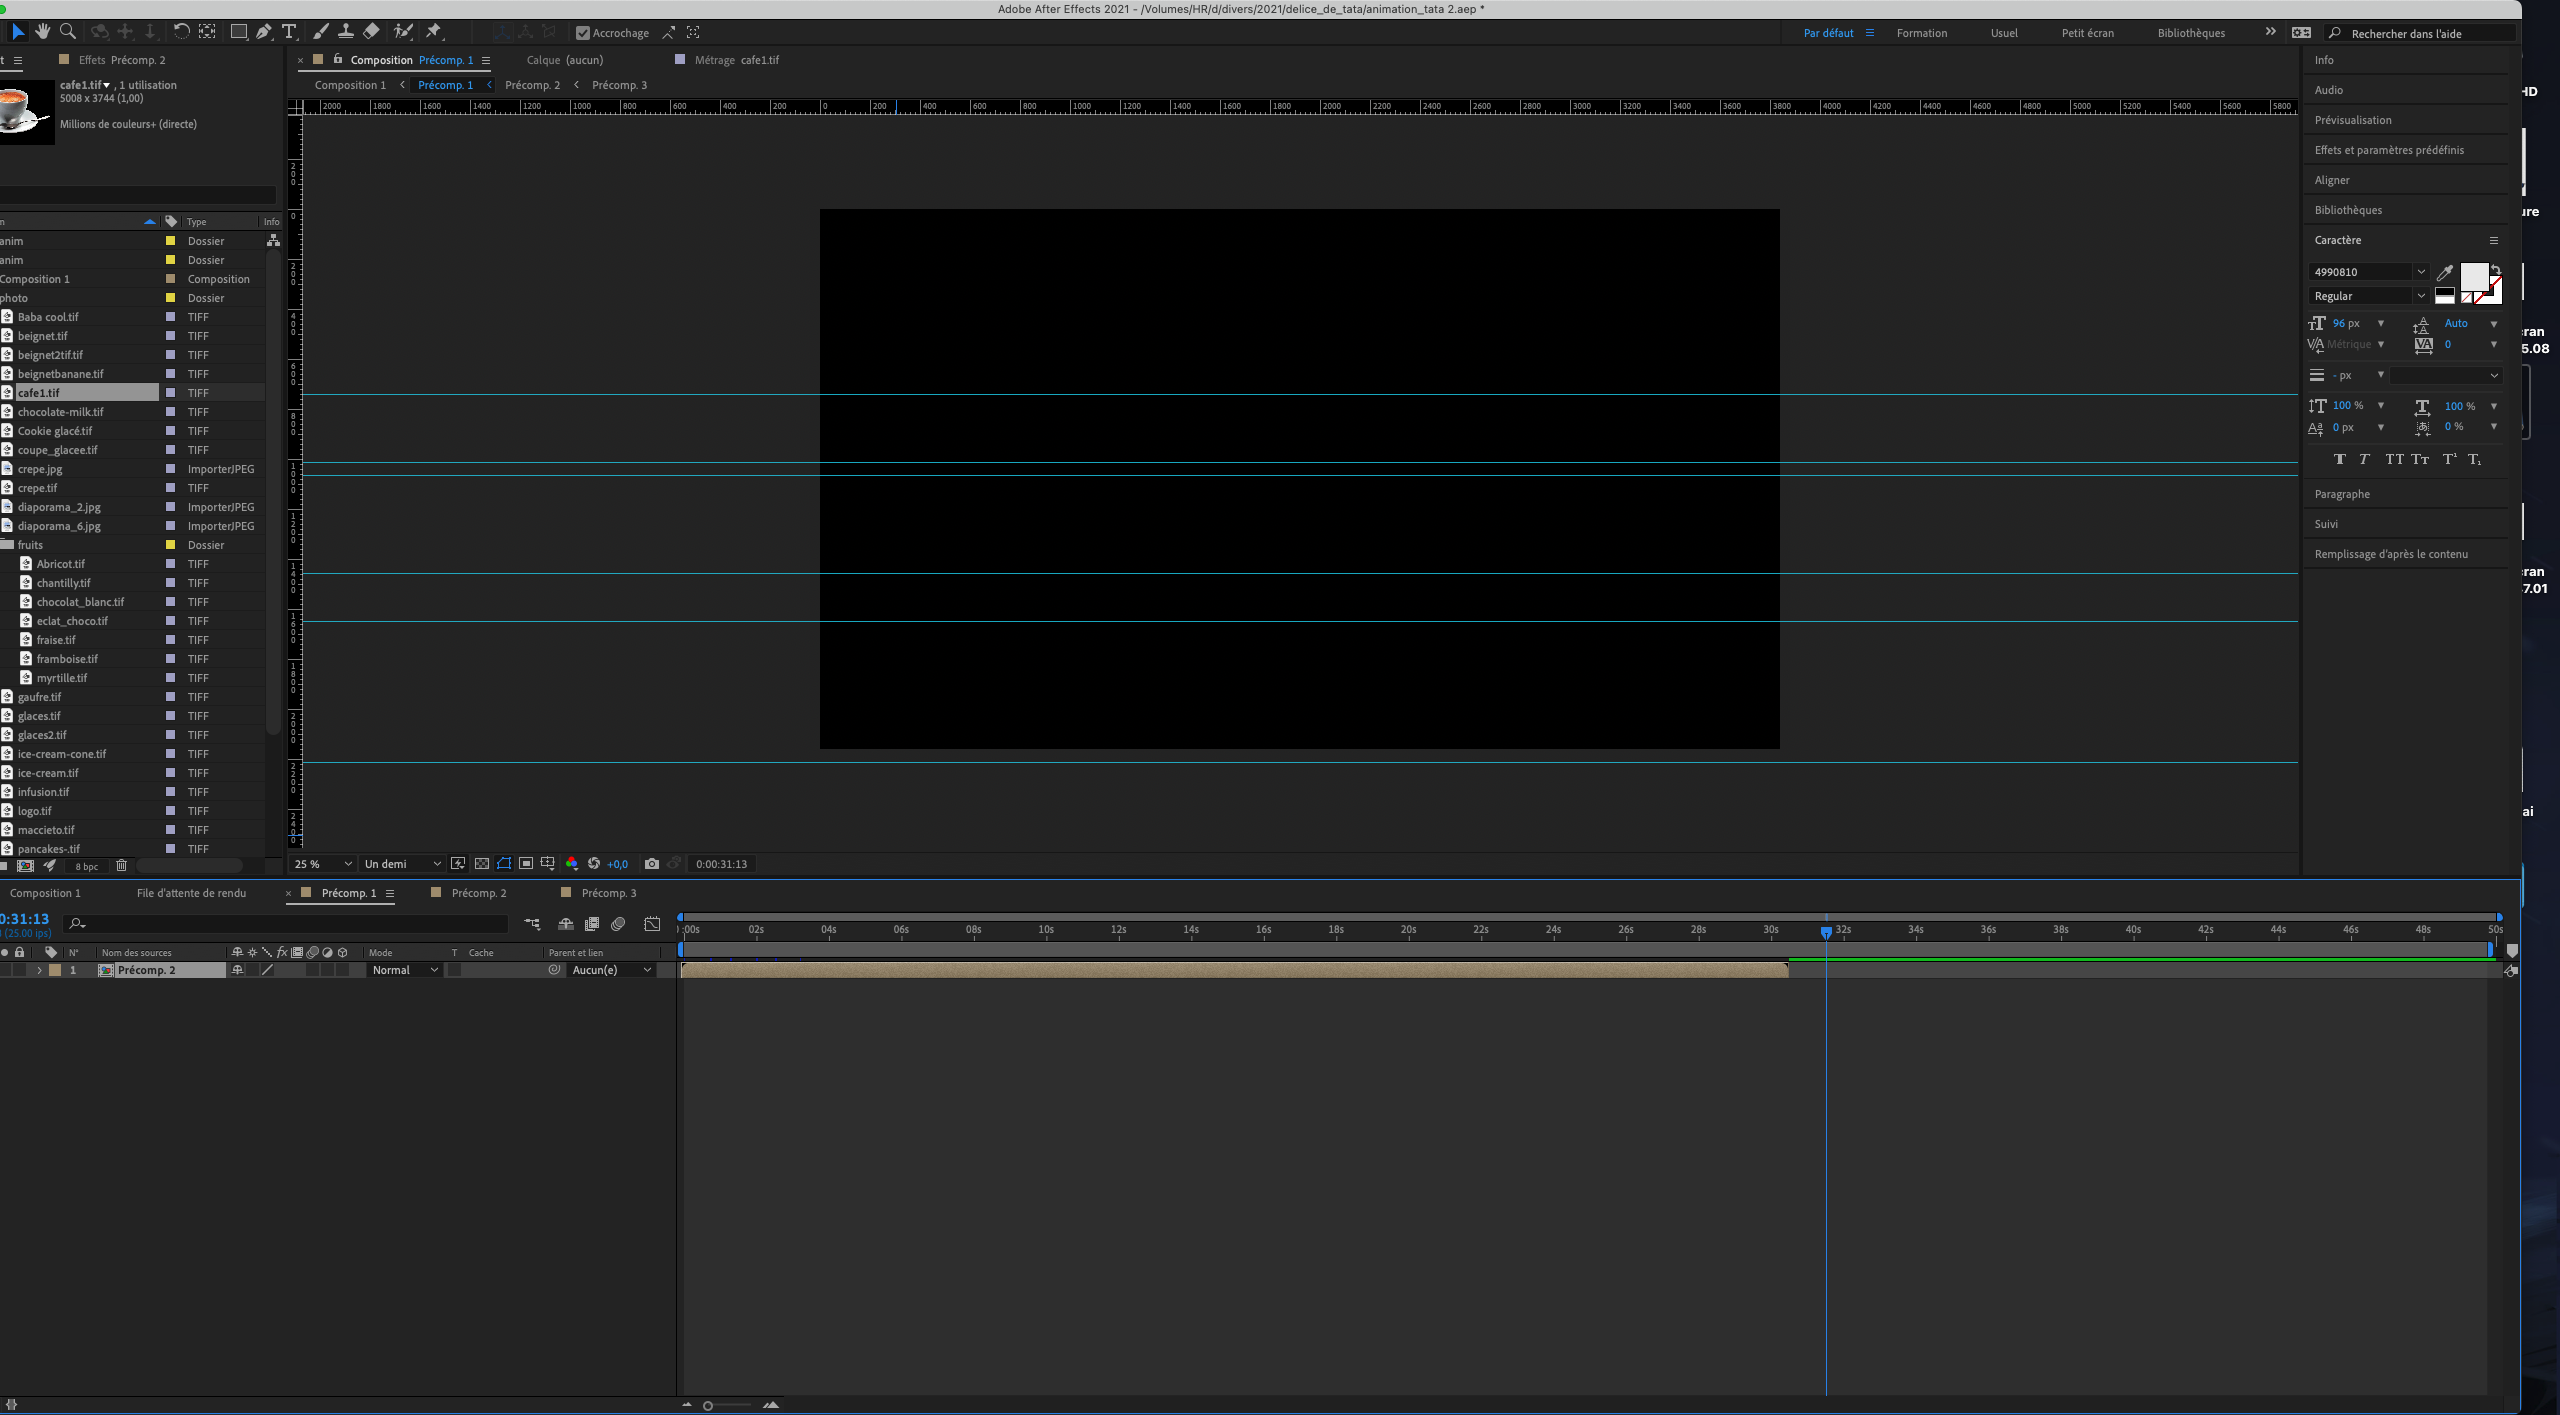Expand the Paragraphe panel
The image size is (2560, 1415).
(2342, 494)
